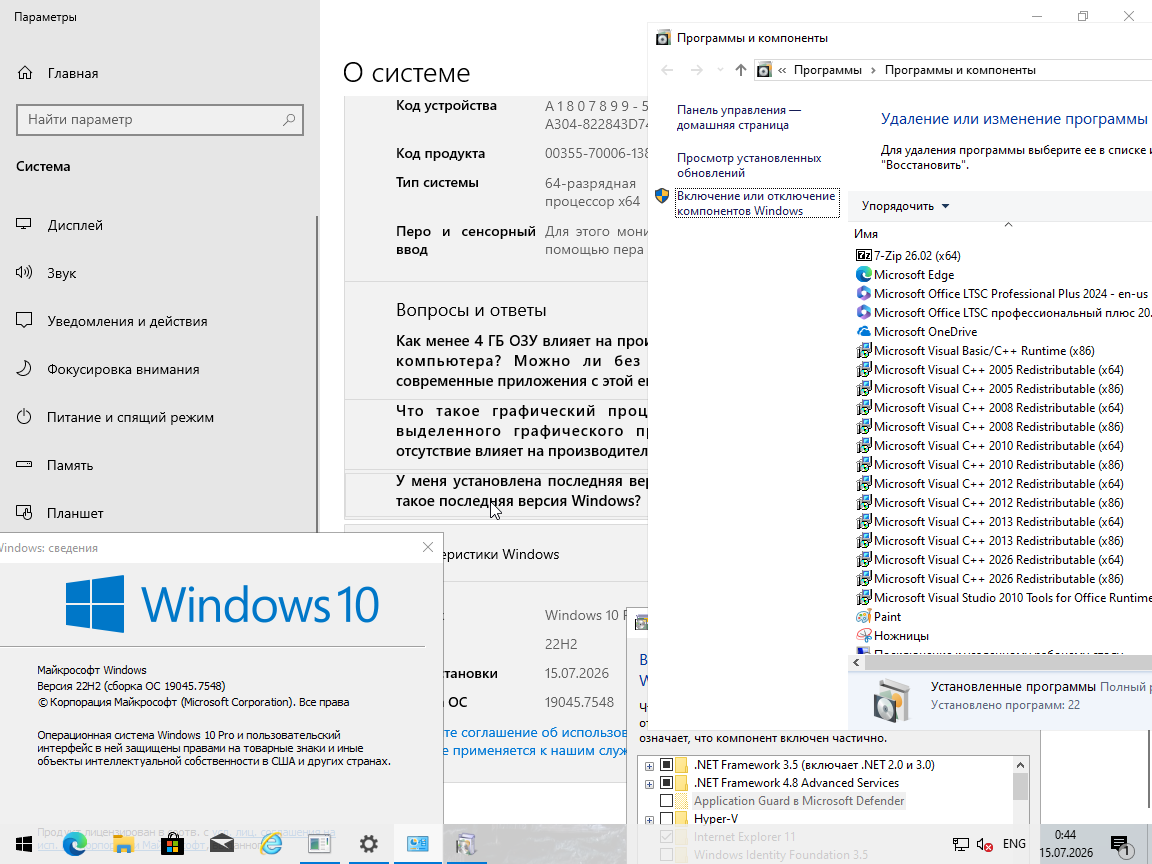Click the forward arrow in Программы и компоненты
The image size is (1152, 864).
tap(696, 70)
